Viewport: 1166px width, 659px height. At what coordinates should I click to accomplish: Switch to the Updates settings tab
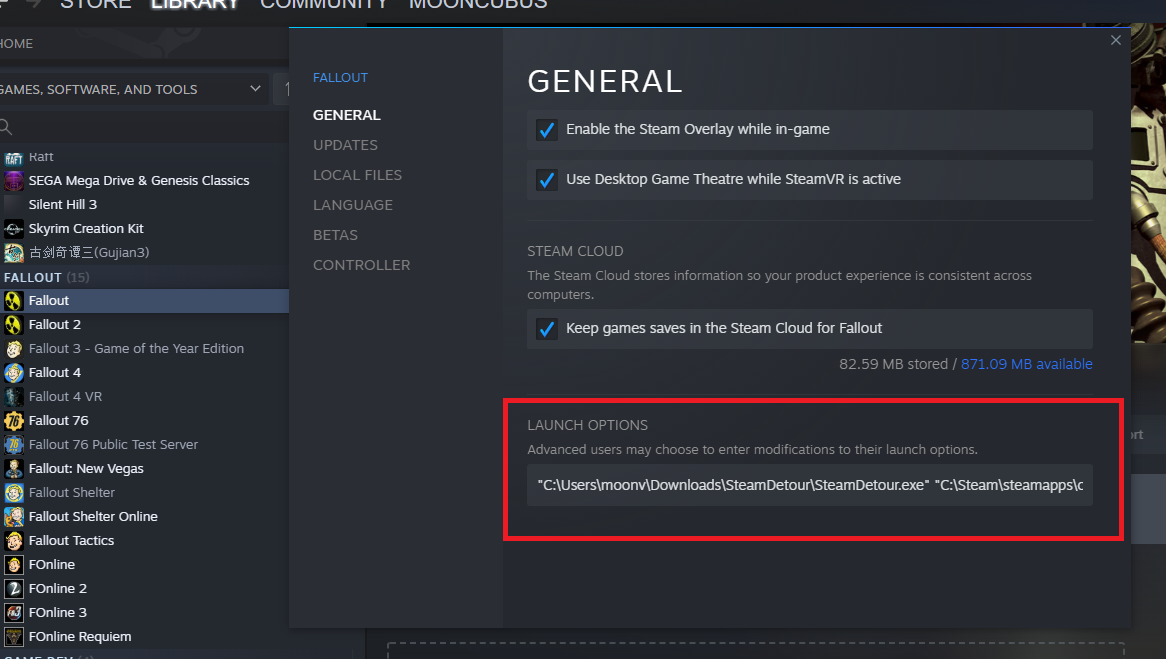pyautogui.click(x=345, y=145)
